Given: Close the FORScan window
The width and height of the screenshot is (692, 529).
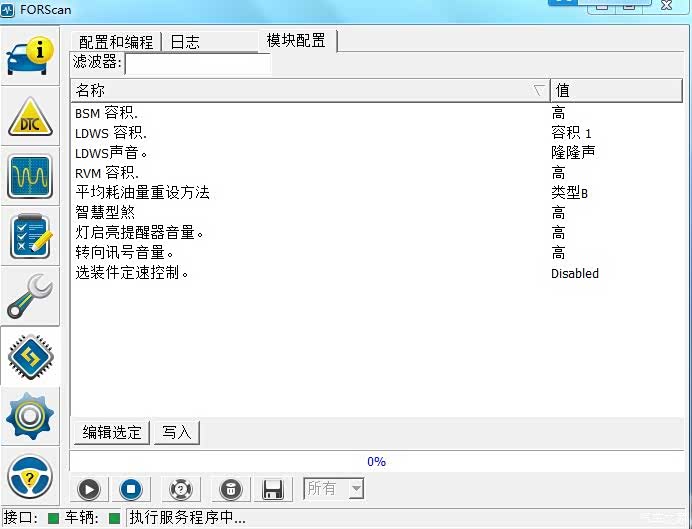Looking at the screenshot, I should 667,5.
